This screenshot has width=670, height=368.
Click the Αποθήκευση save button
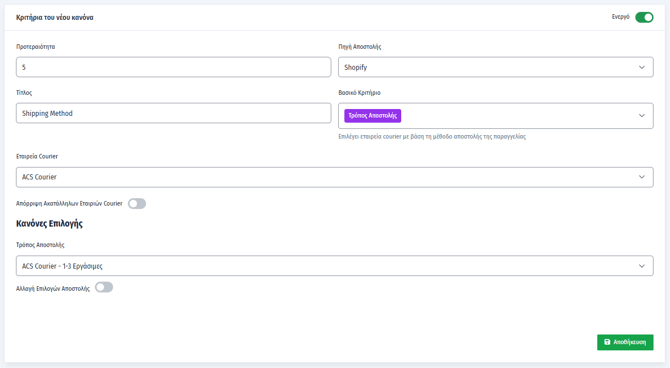625,342
